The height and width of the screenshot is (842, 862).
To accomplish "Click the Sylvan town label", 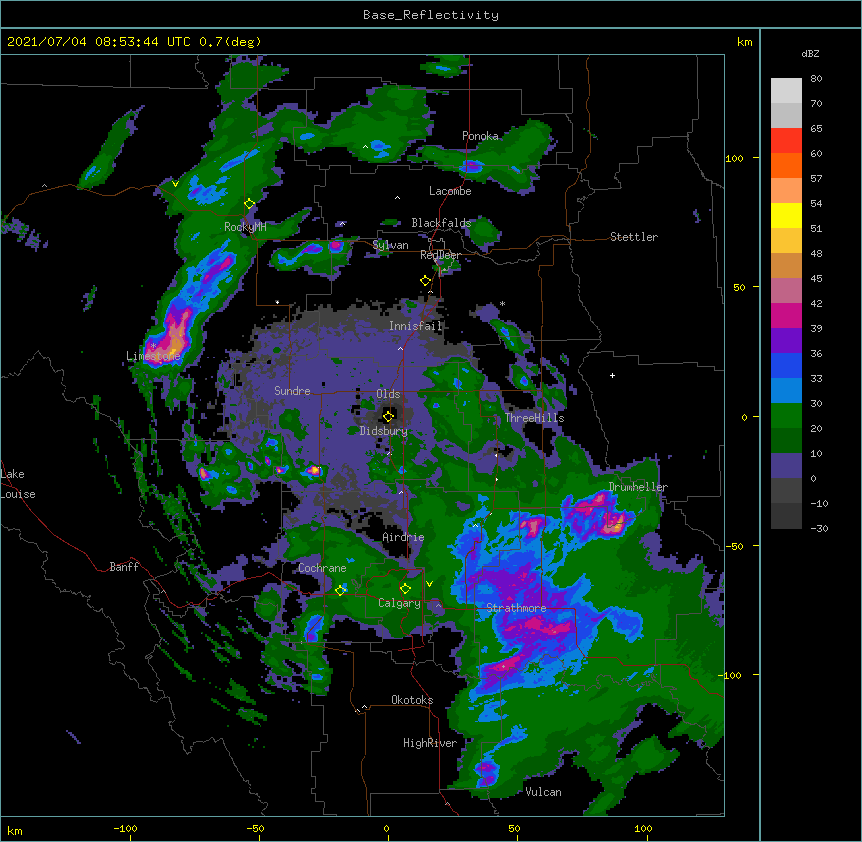I will pos(390,245).
